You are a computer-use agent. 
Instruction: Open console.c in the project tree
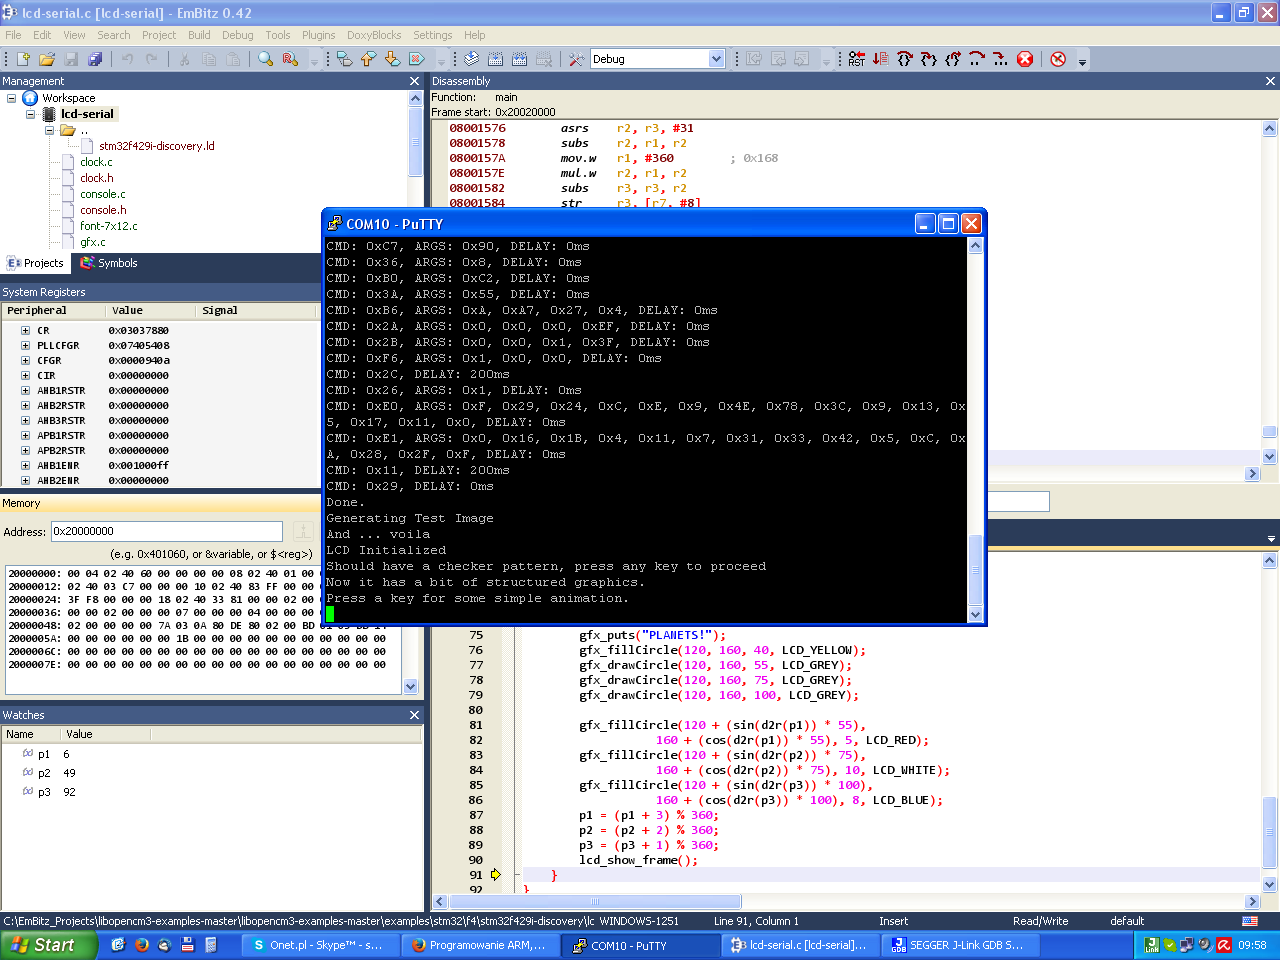pyautogui.click(x=103, y=194)
